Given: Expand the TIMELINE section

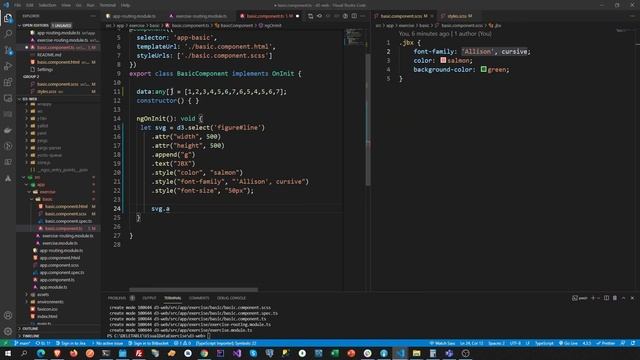Looking at the screenshot, I should (x=58, y=336).
